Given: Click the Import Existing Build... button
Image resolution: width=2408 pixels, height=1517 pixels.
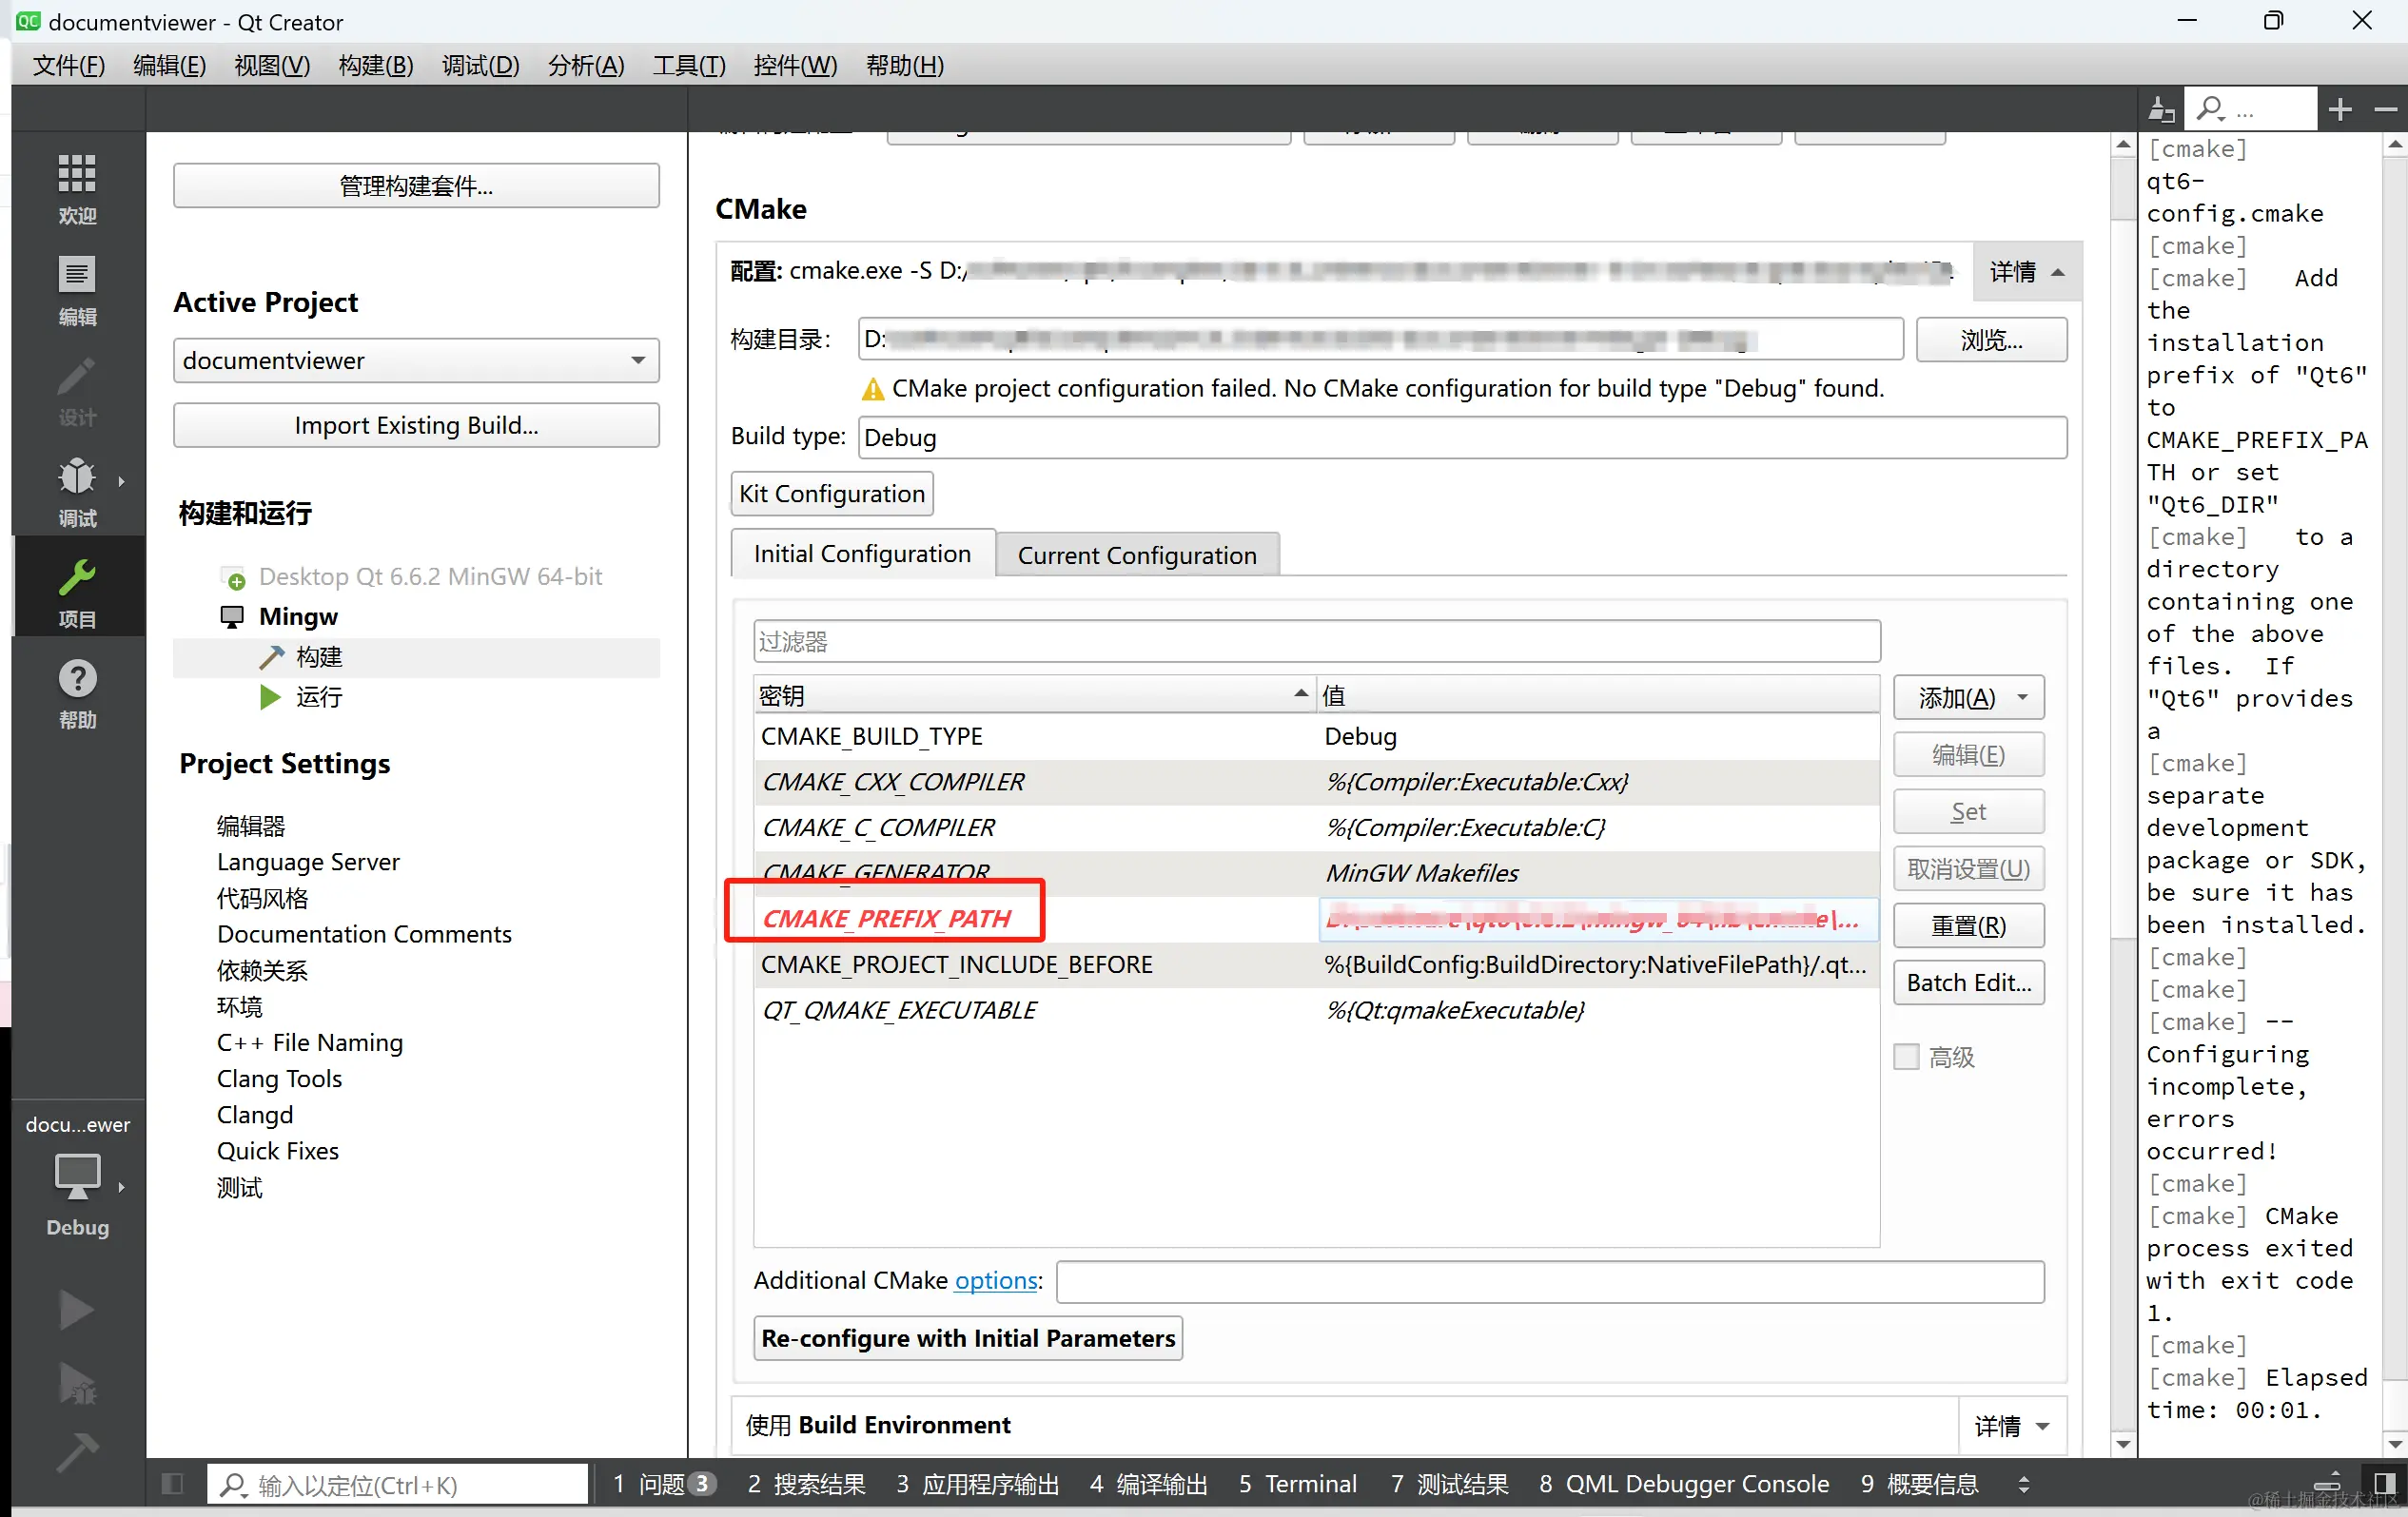Looking at the screenshot, I should point(416,426).
